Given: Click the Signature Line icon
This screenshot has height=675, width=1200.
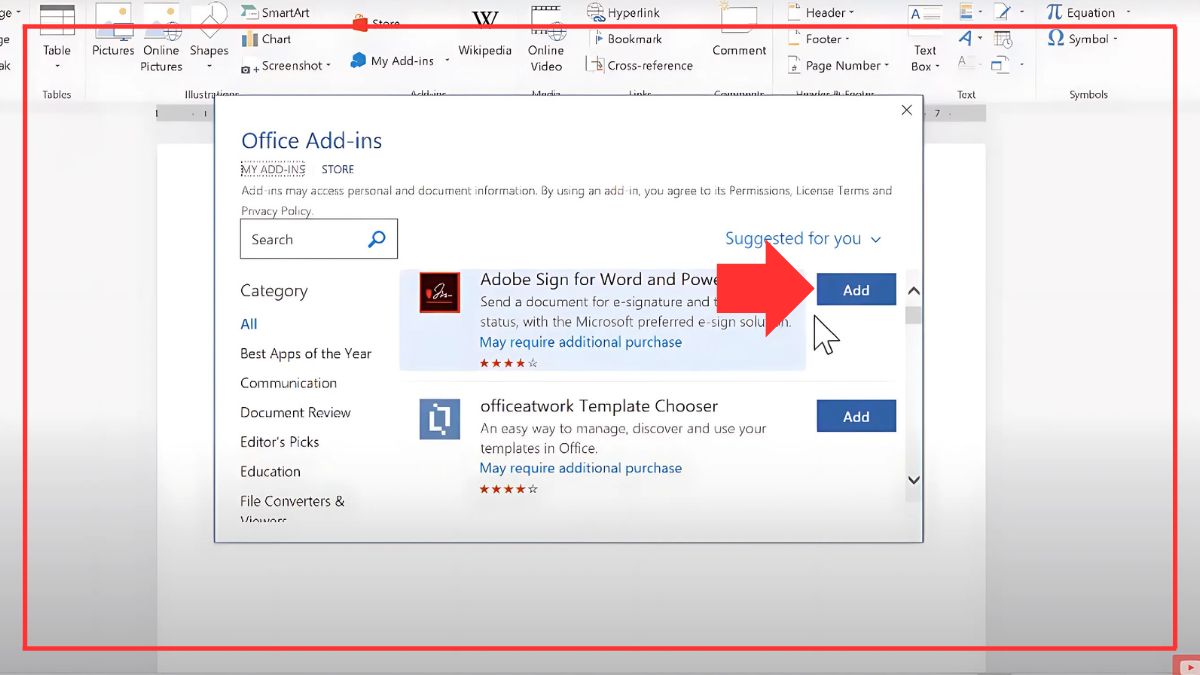Looking at the screenshot, I should [x=1003, y=12].
